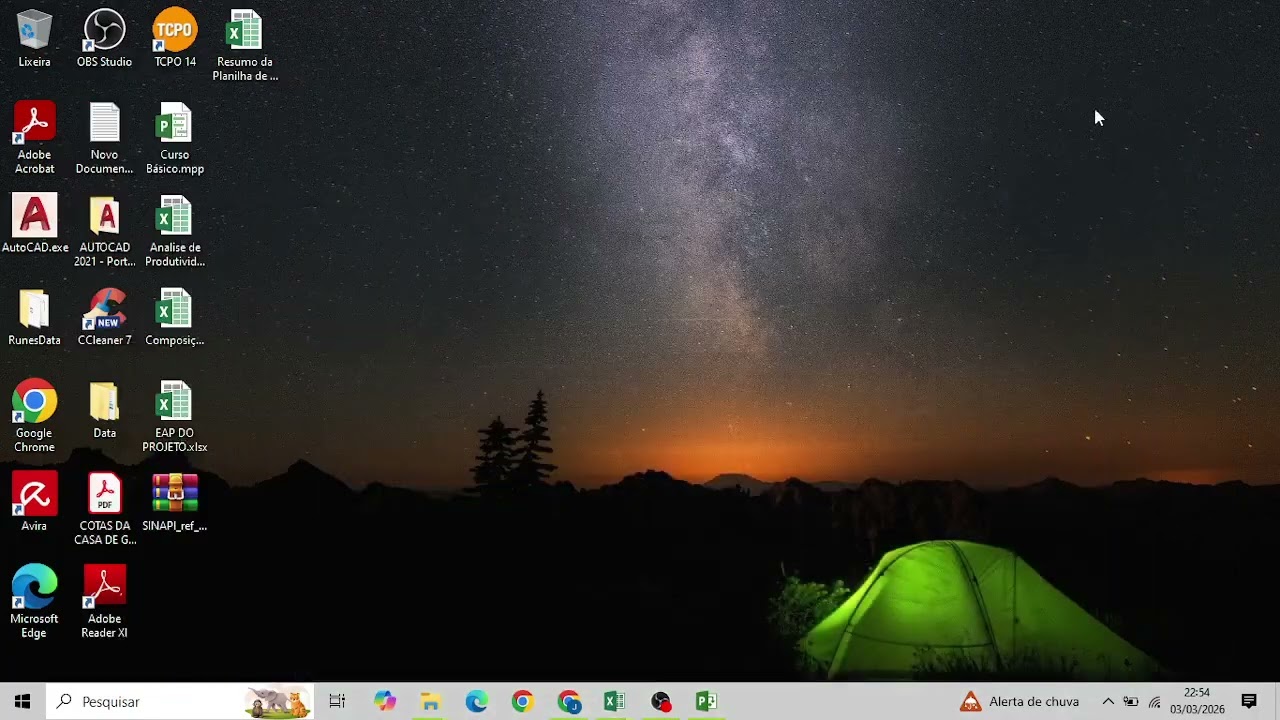Select the AutoCAD.exe desktop icon
The height and width of the screenshot is (720, 1280).
coord(35,225)
